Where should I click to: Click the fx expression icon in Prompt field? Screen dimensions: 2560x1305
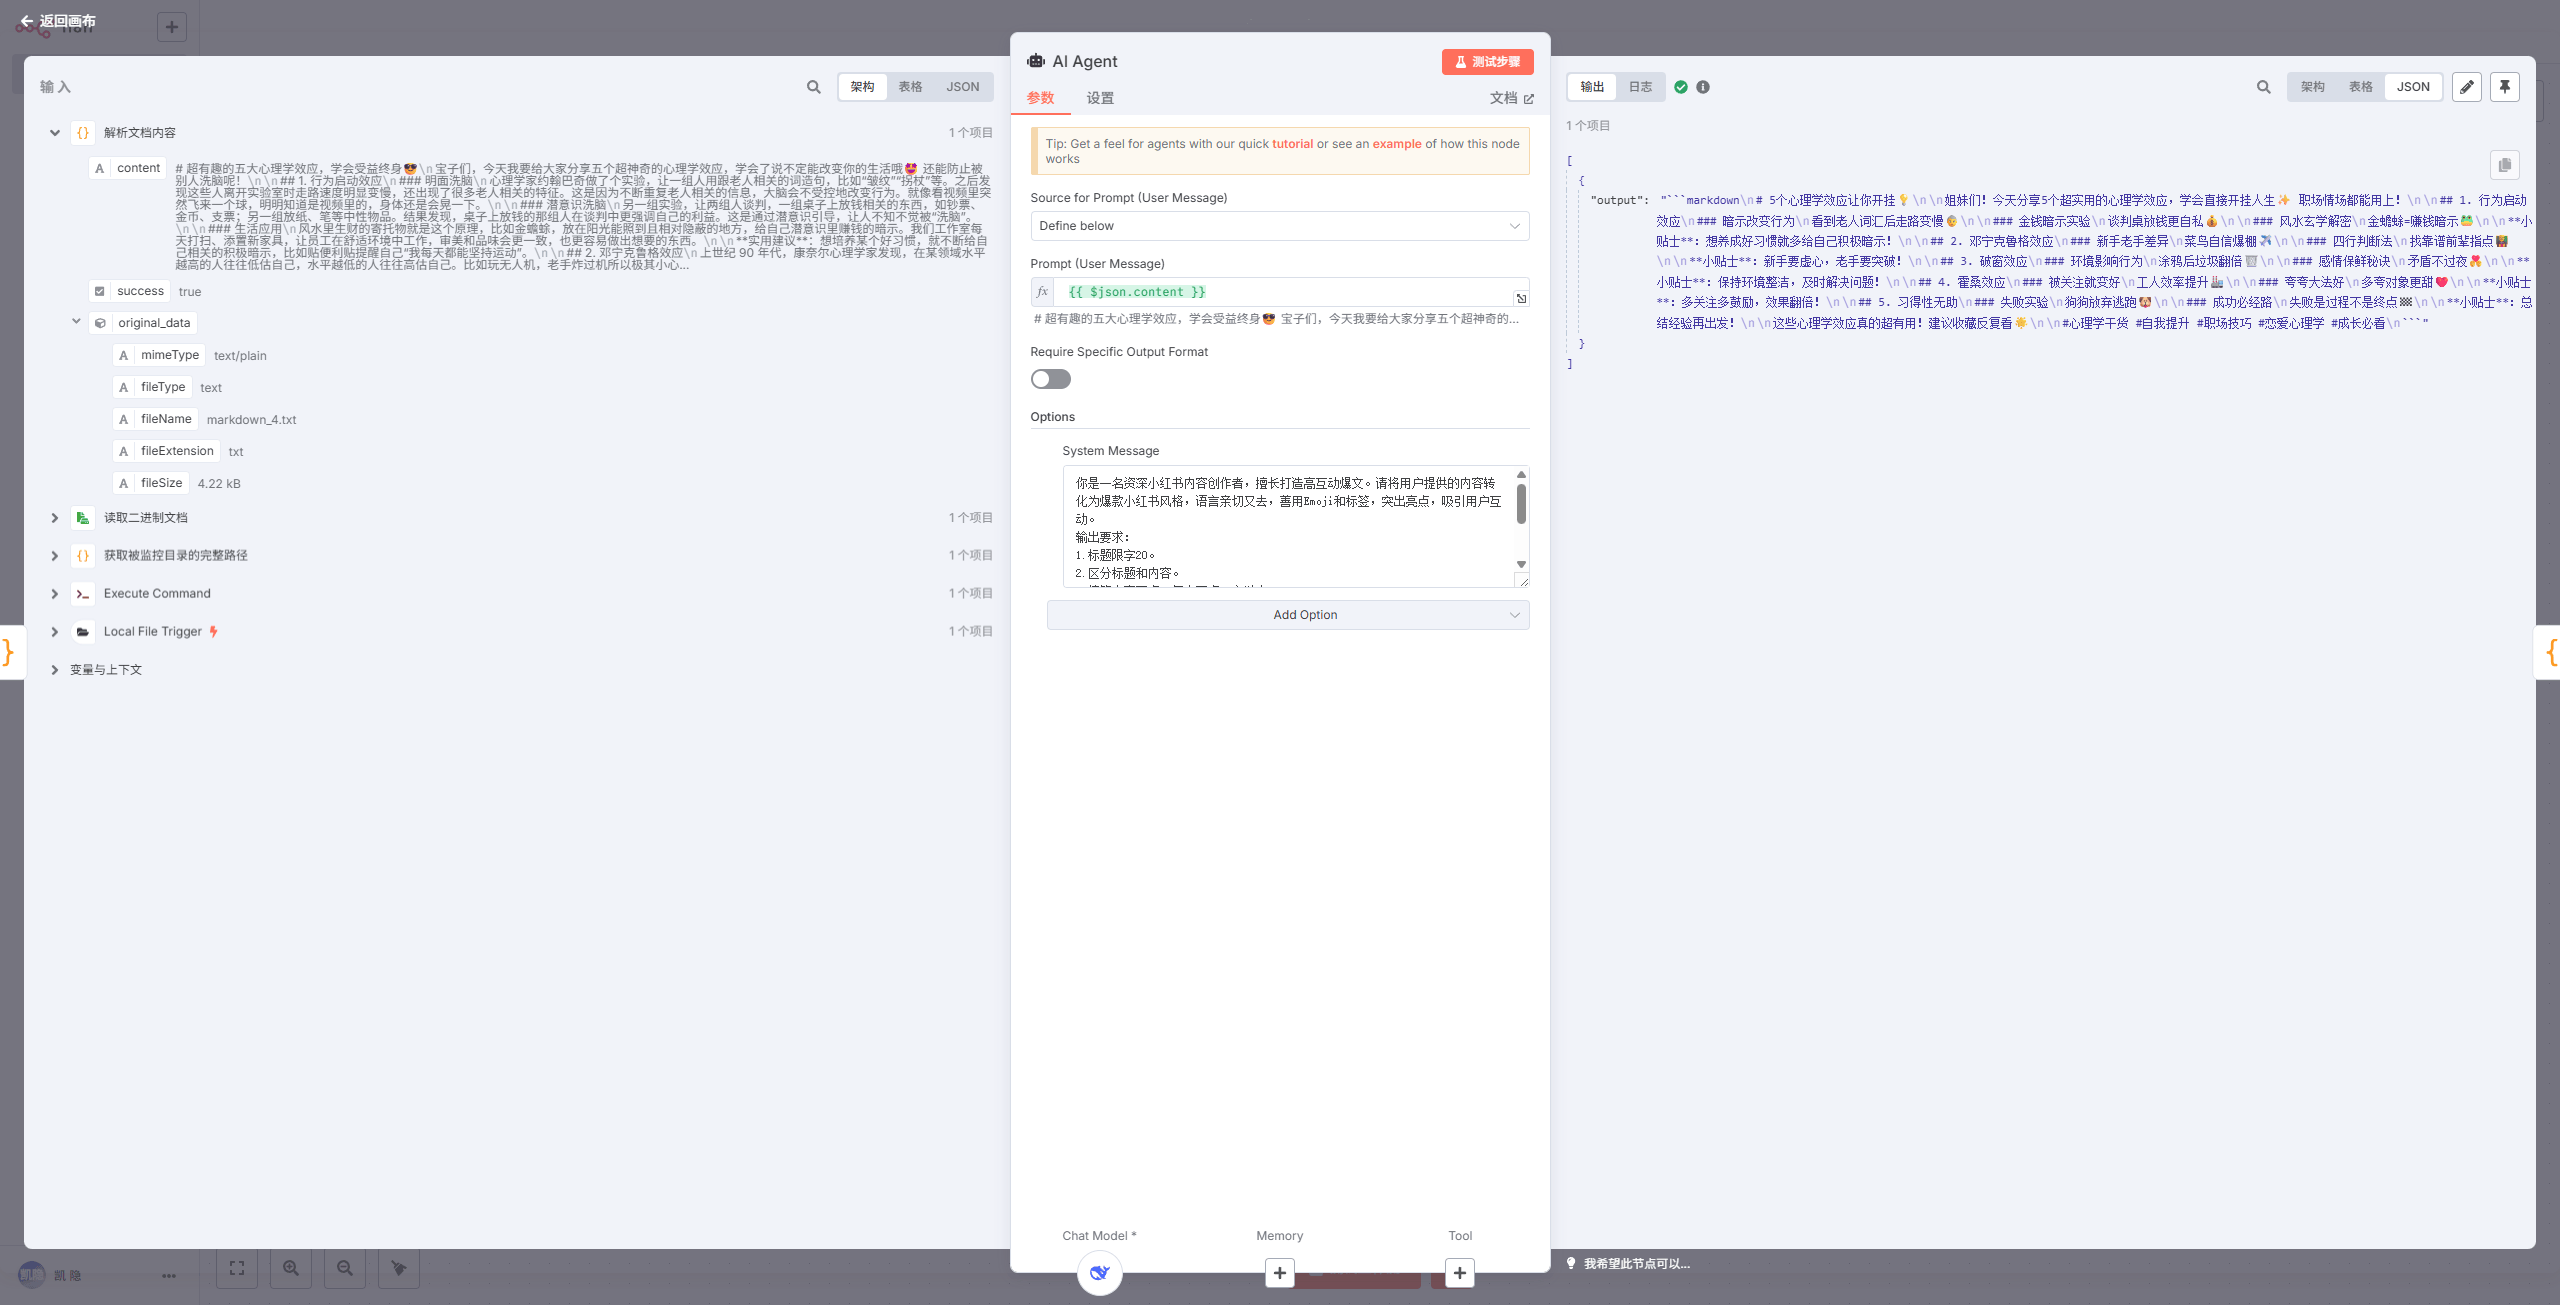1042,292
